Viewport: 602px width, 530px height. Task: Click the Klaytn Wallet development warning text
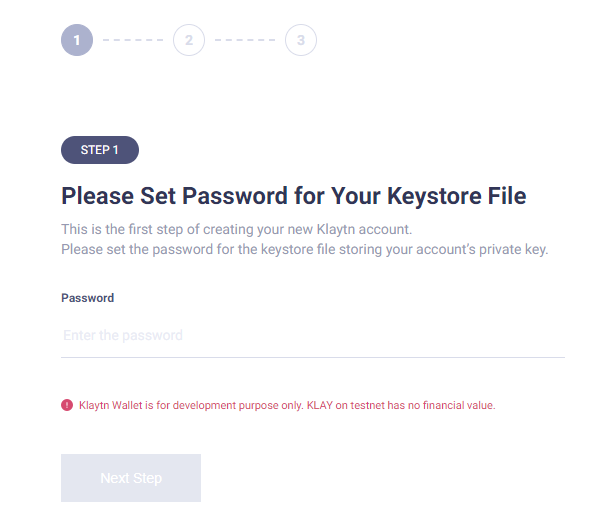pos(287,405)
